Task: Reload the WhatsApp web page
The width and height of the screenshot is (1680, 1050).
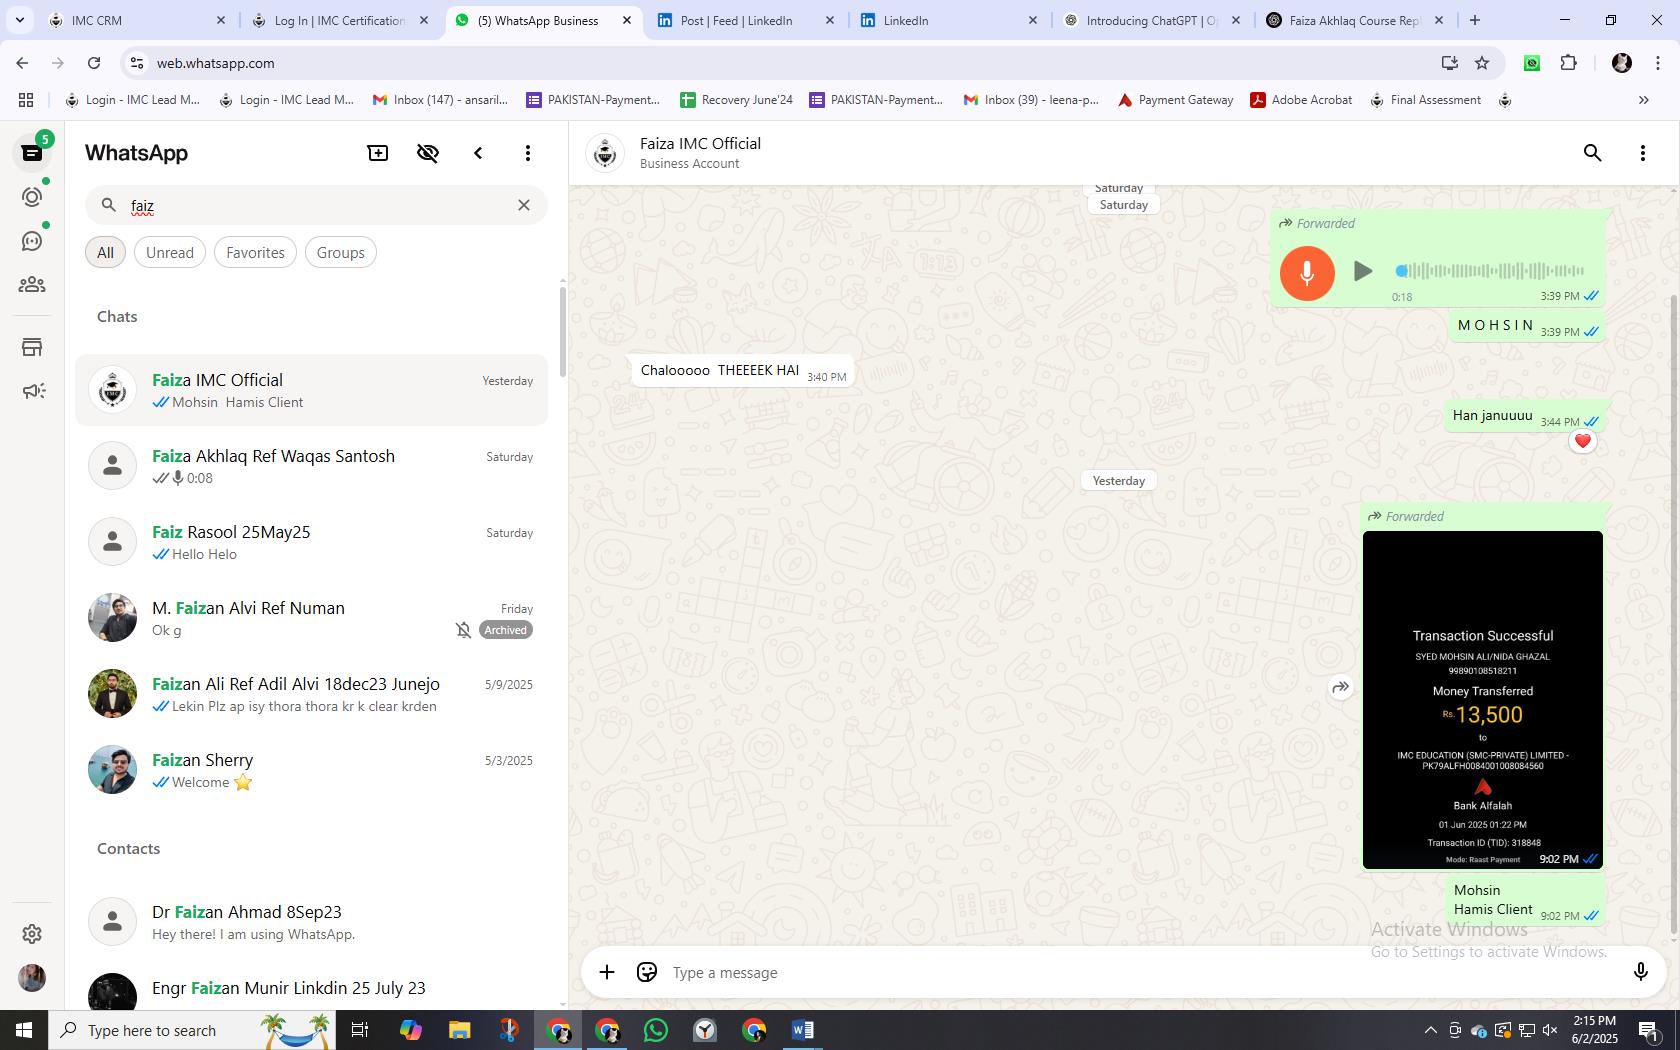Action: 94,63
